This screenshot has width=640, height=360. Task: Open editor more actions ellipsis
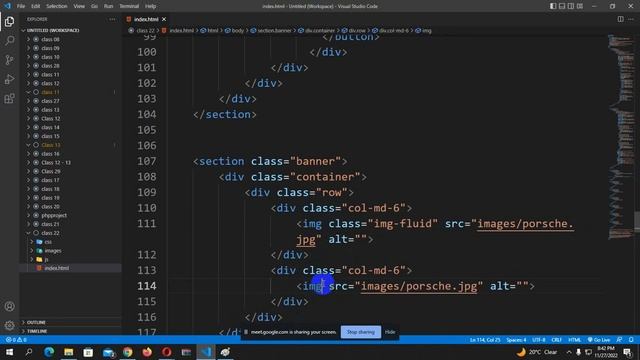click(631, 19)
